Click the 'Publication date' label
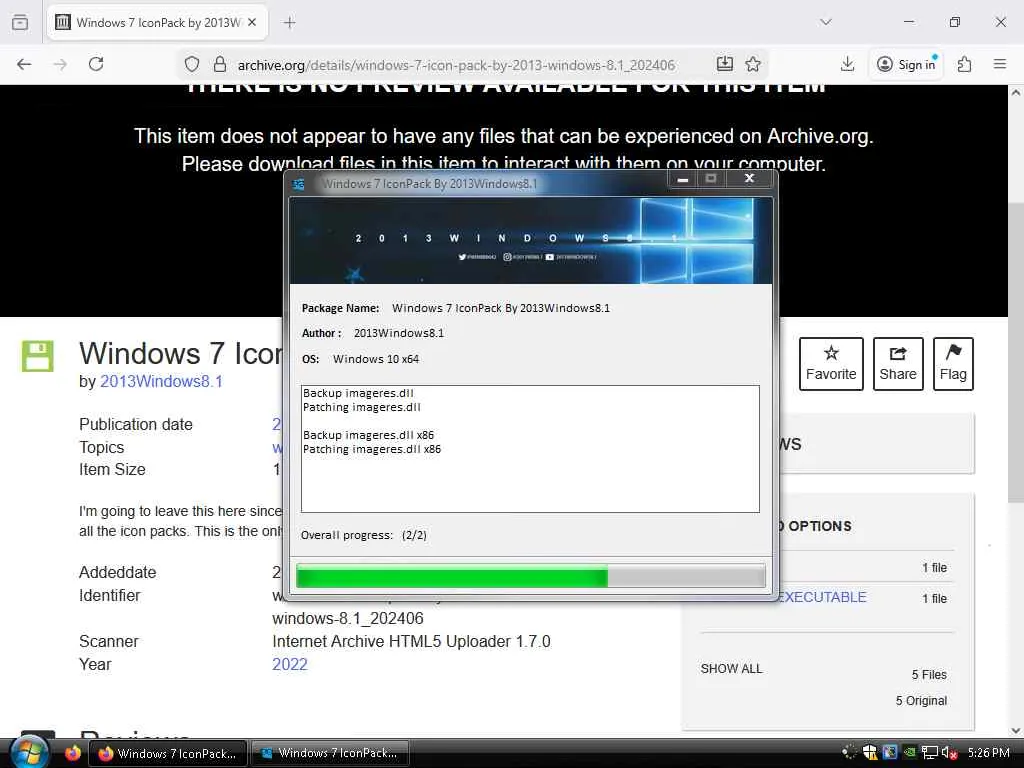The image size is (1024, 768). tap(136, 424)
